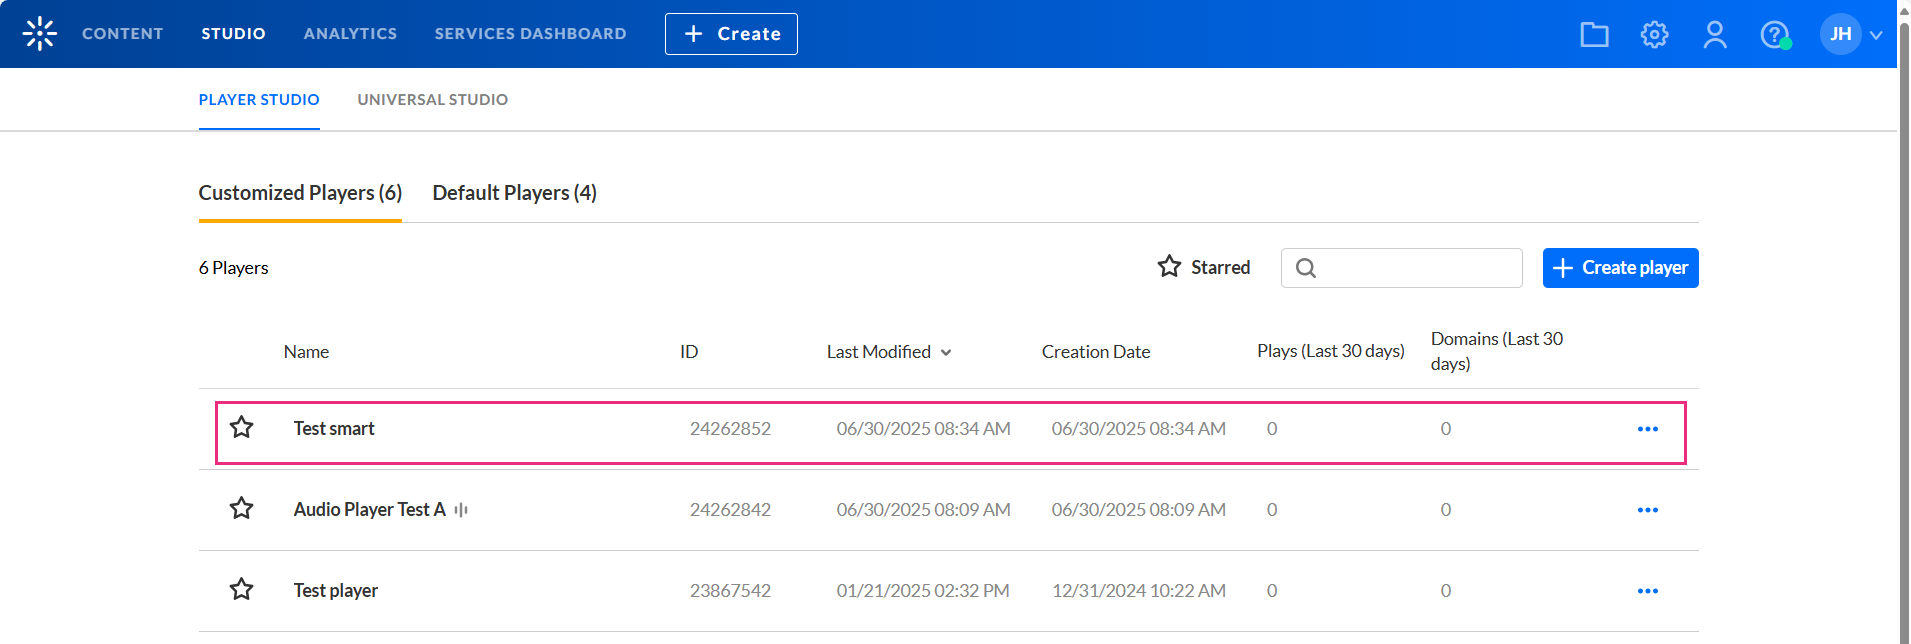Open the help question mark icon
Viewport: 1911px width, 644px height.
coord(1774,35)
